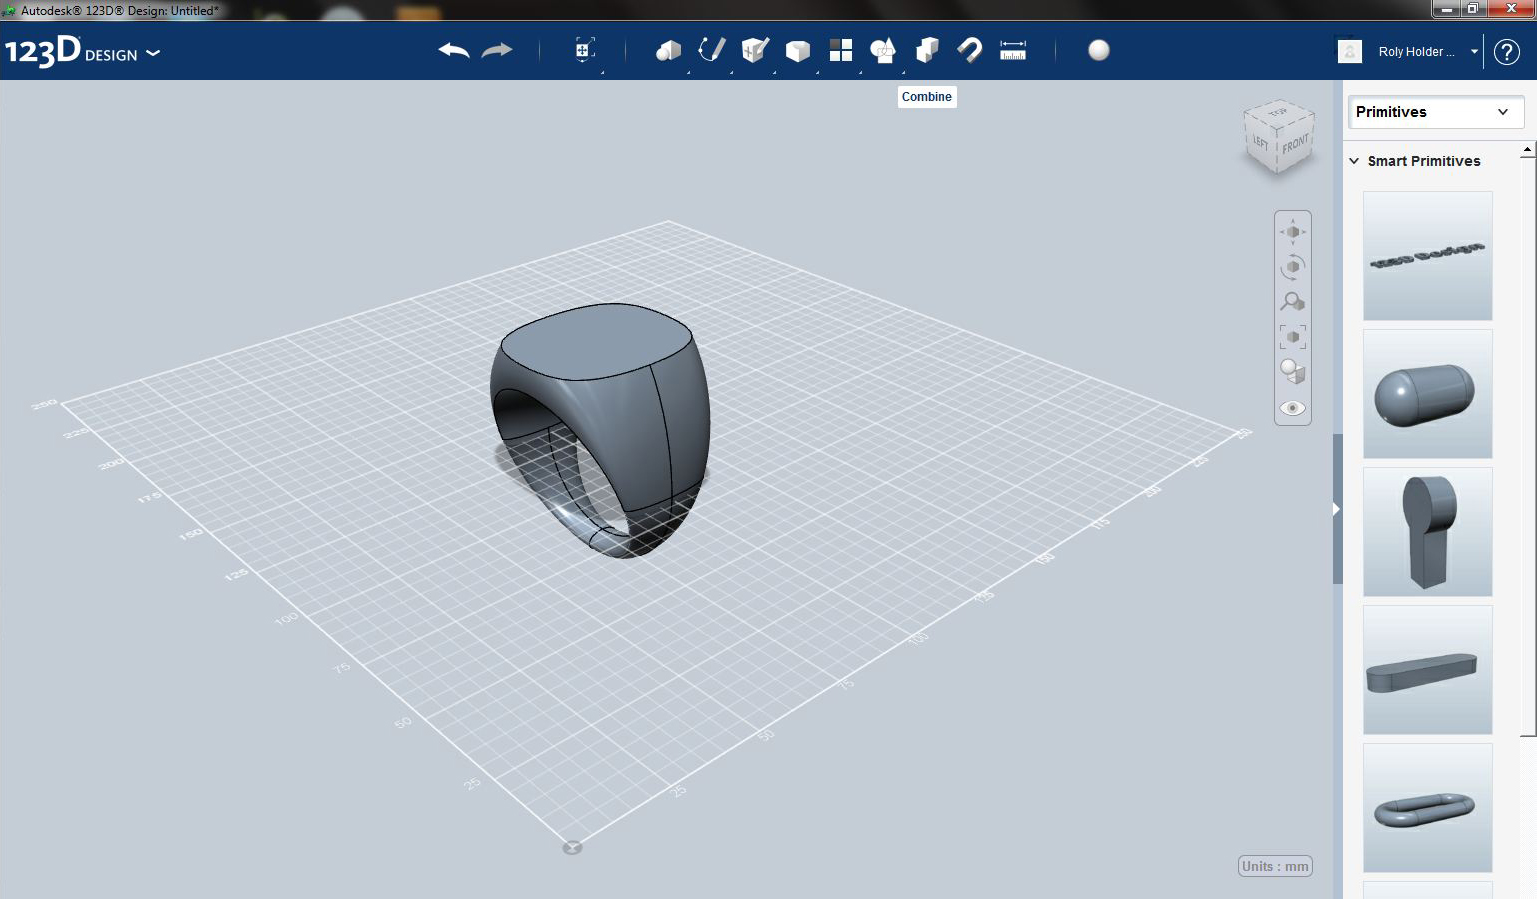Click the TOP face of view cube

coord(1278,113)
